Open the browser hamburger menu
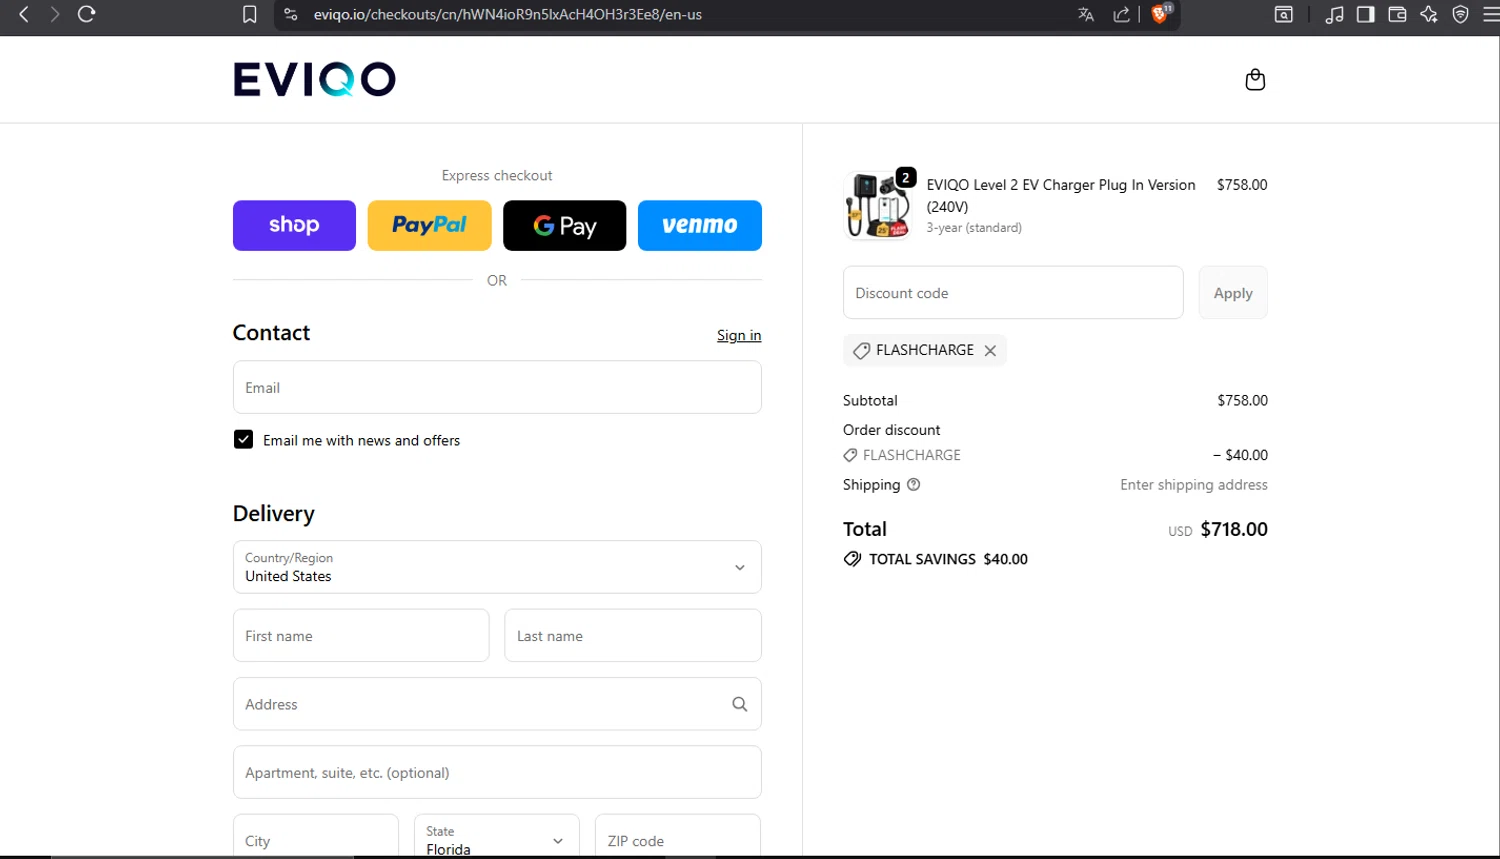This screenshot has width=1500, height=859. [x=1491, y=14]
